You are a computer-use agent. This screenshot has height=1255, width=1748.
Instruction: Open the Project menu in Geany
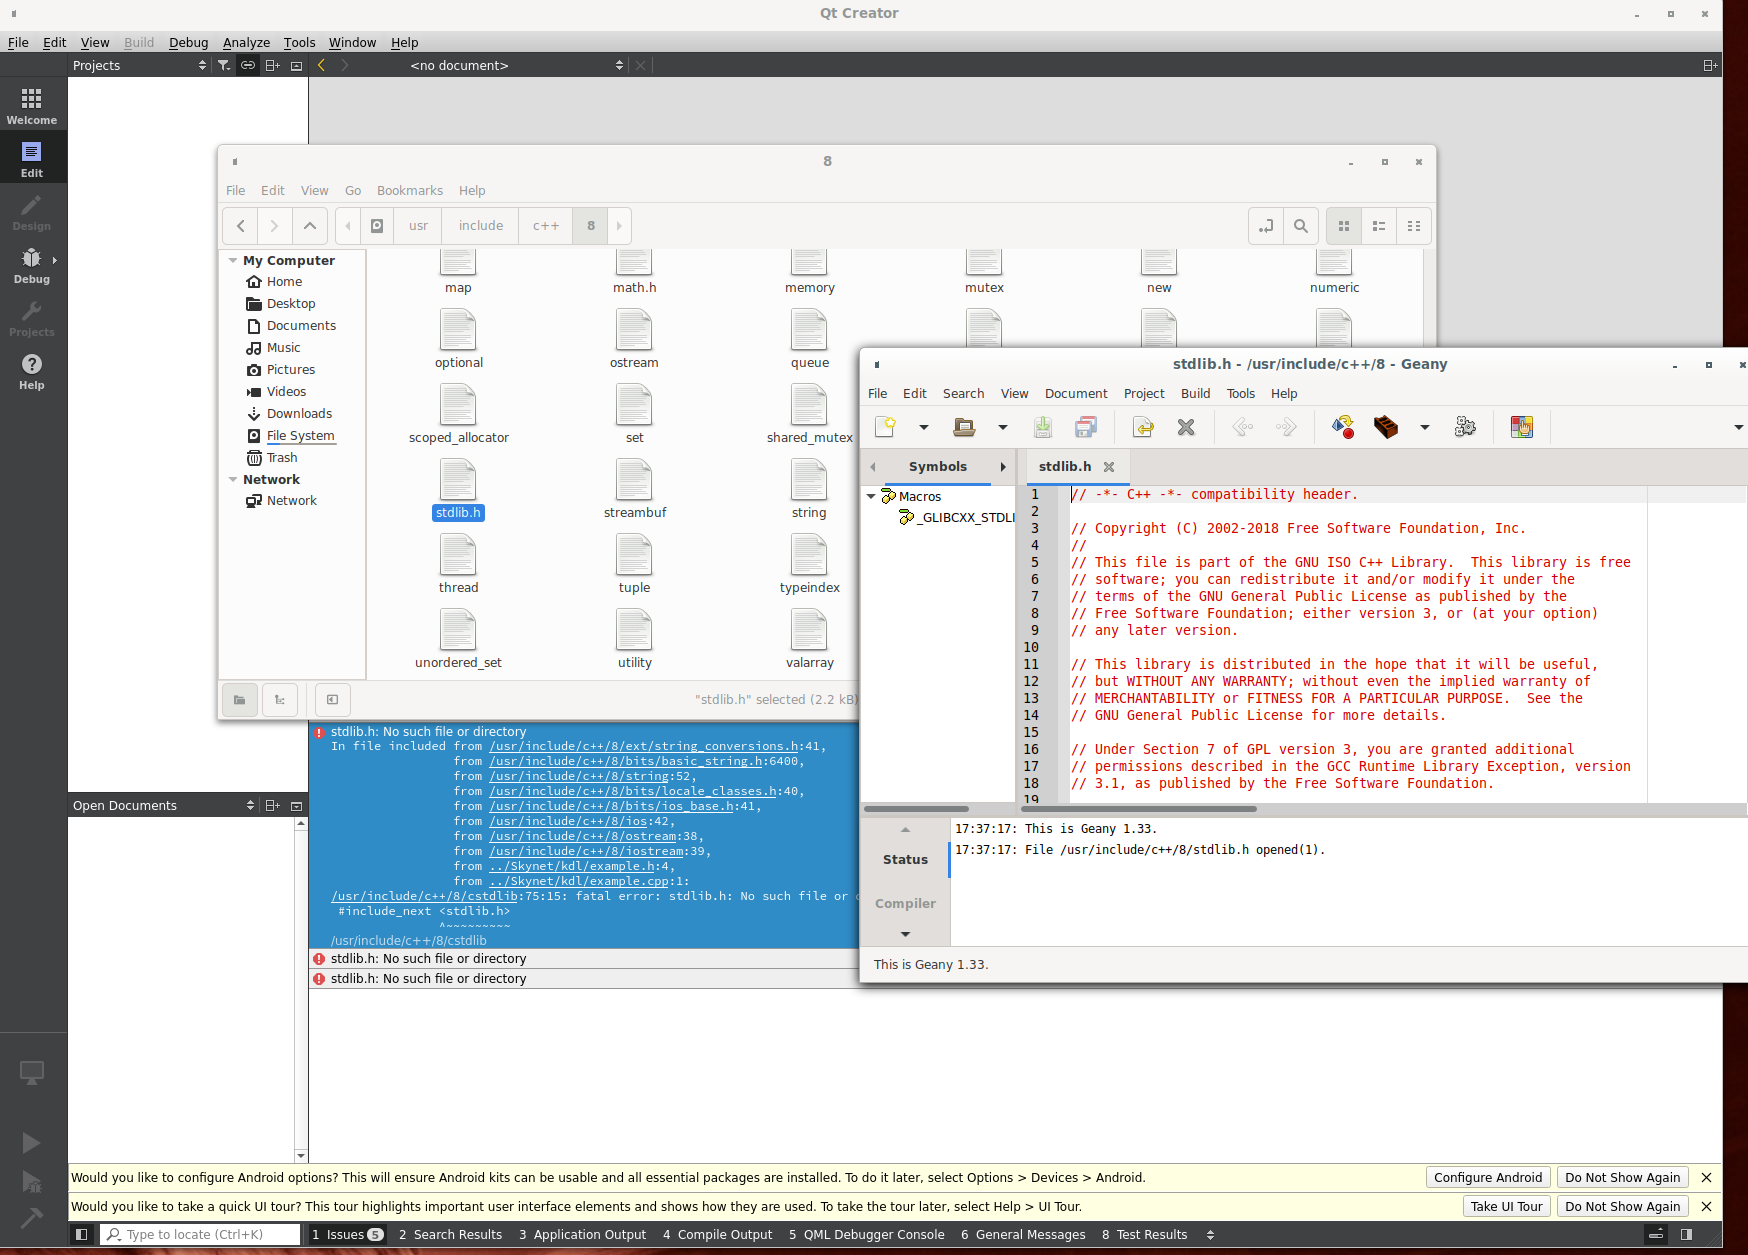click(1144, 394)
